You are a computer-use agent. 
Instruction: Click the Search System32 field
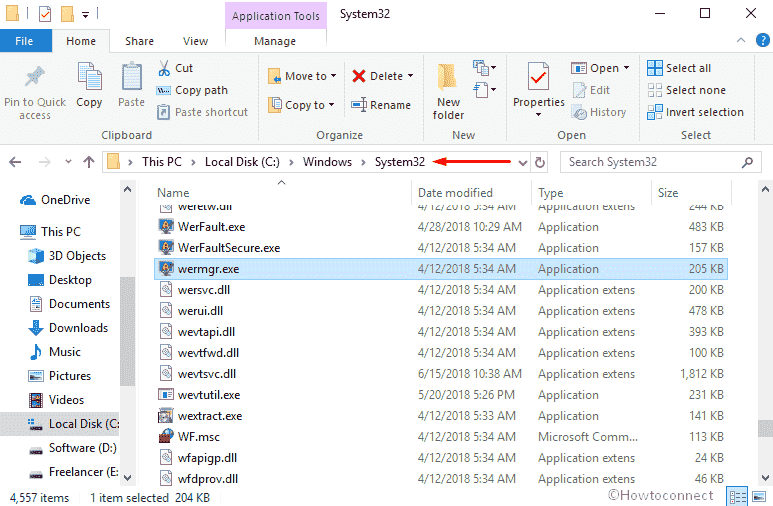[x=661, y=162]
